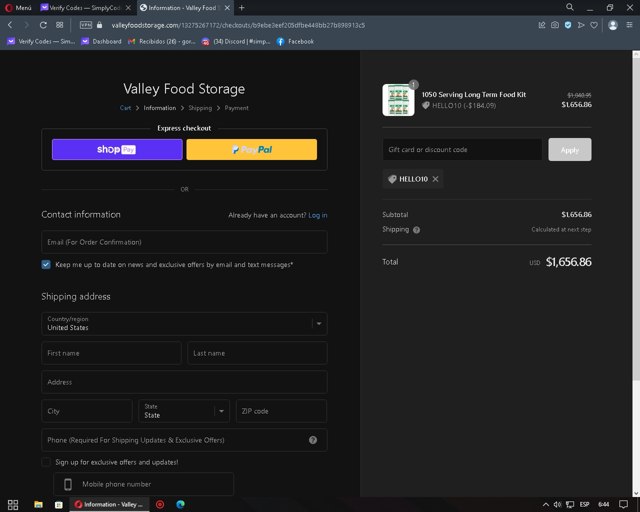Click the Cart breadcrumb link
The width and height of the screenshot is (640, 512).
(125, 108)
